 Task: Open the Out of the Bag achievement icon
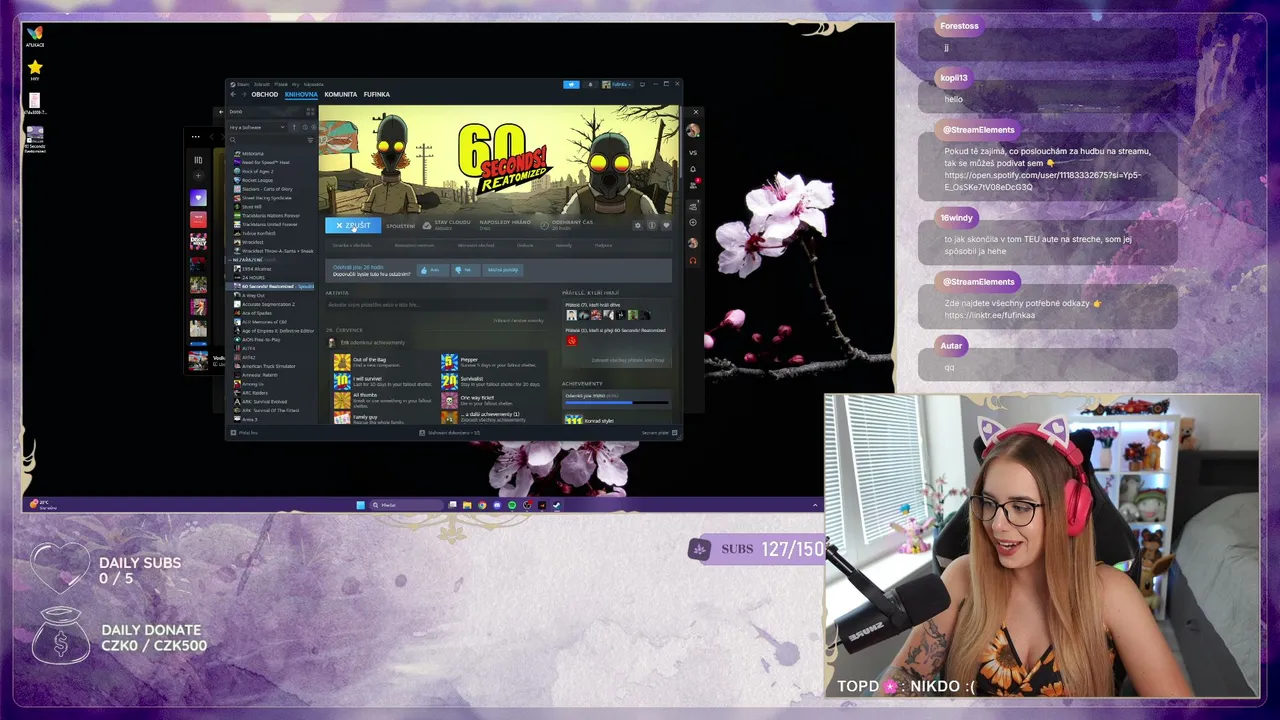tap(342, 362)
